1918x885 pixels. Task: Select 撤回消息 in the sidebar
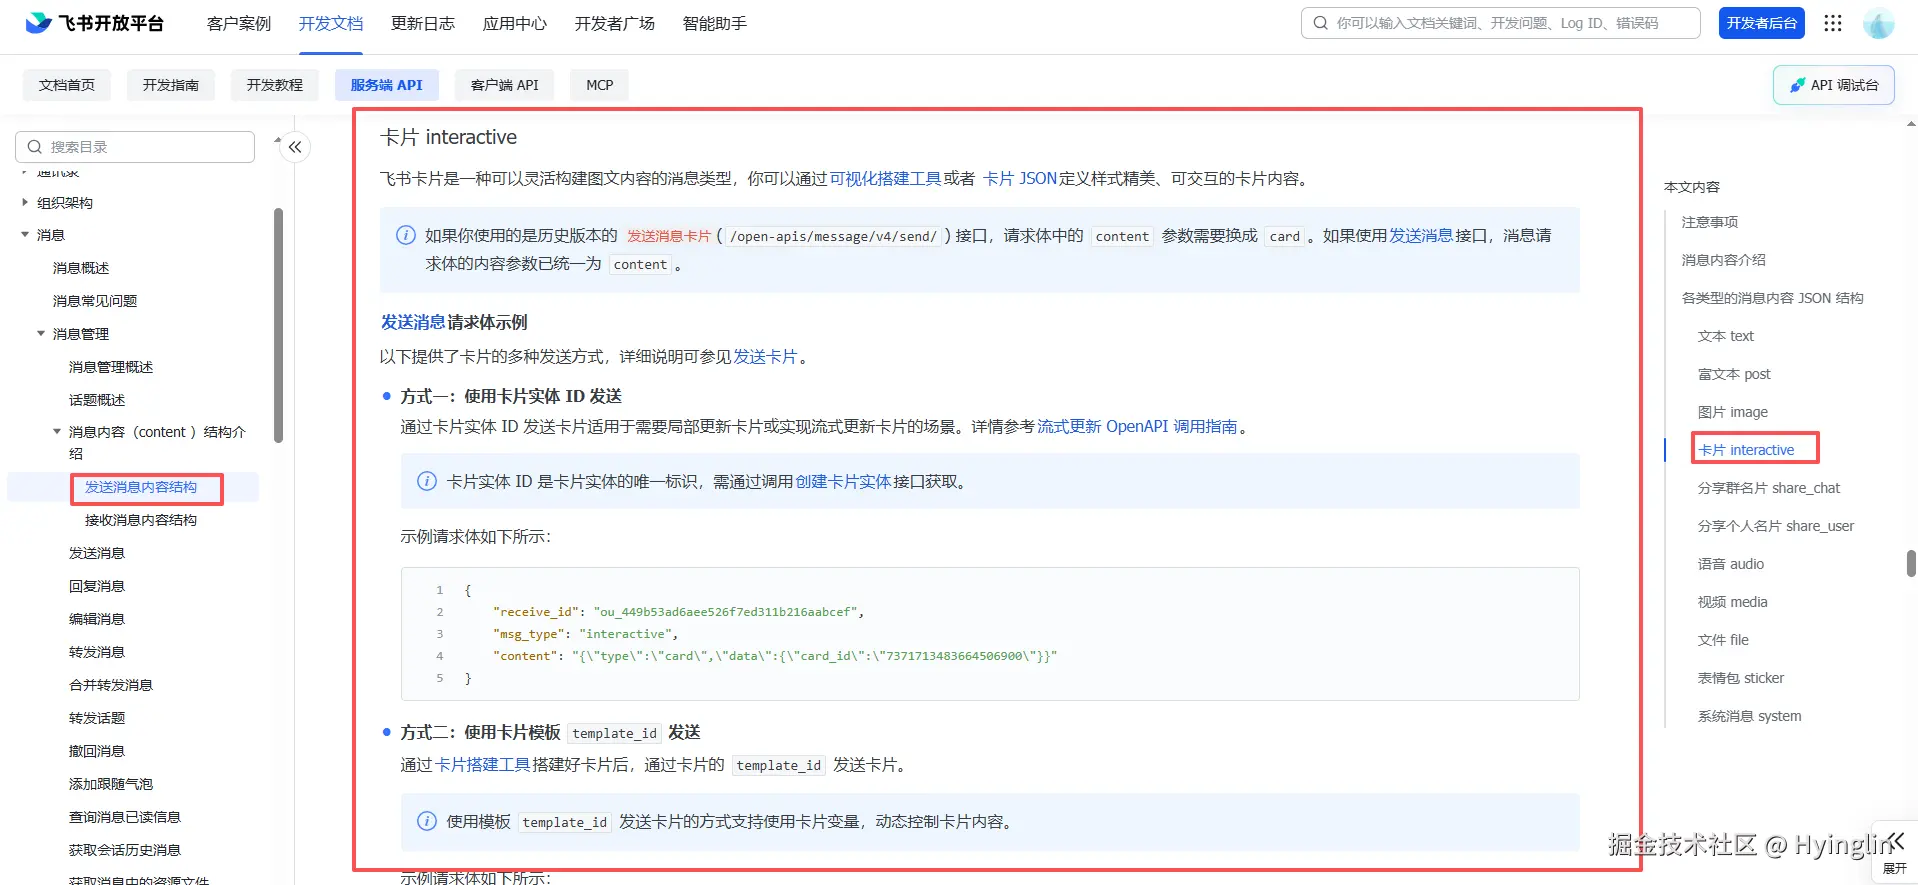coord(97,751)
